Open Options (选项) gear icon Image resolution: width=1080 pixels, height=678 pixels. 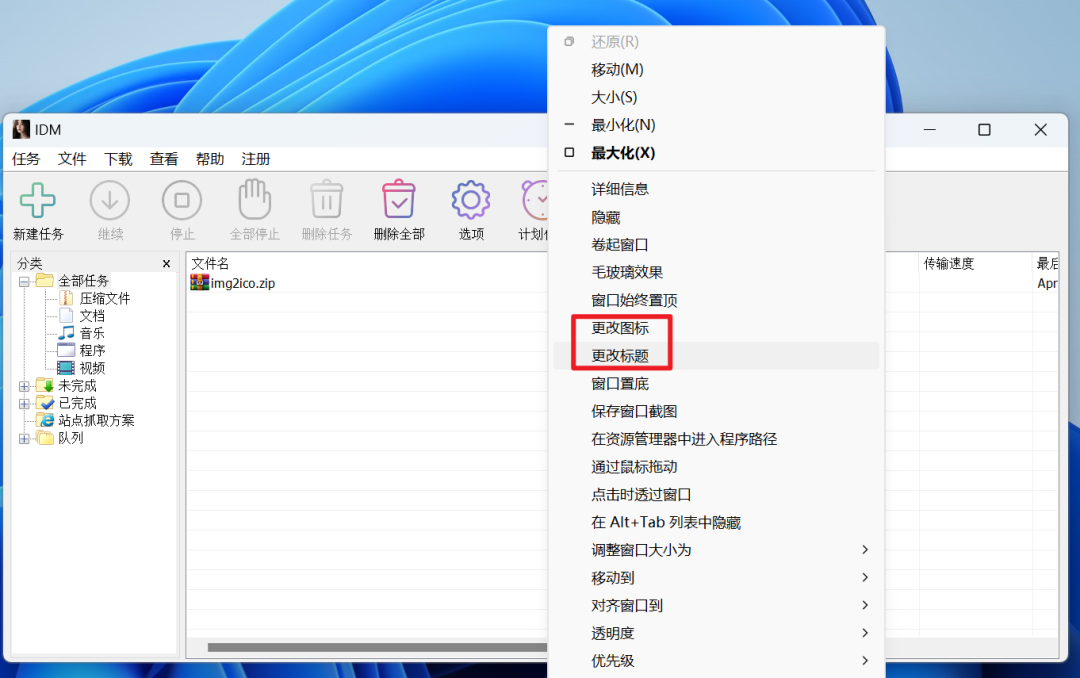click(x=471, y=201)
